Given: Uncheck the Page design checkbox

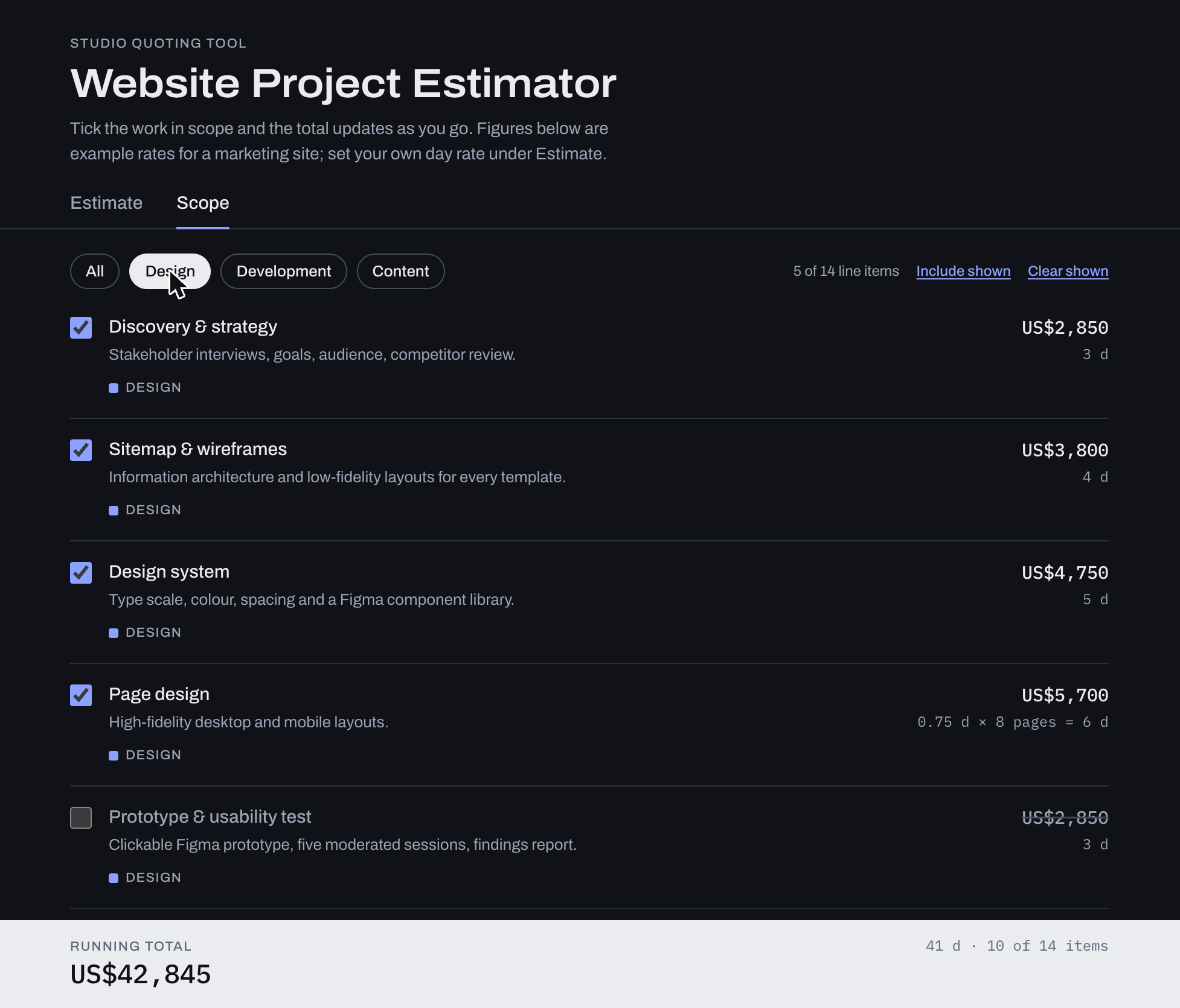Looking at the screenshot, I should point(81,695).
